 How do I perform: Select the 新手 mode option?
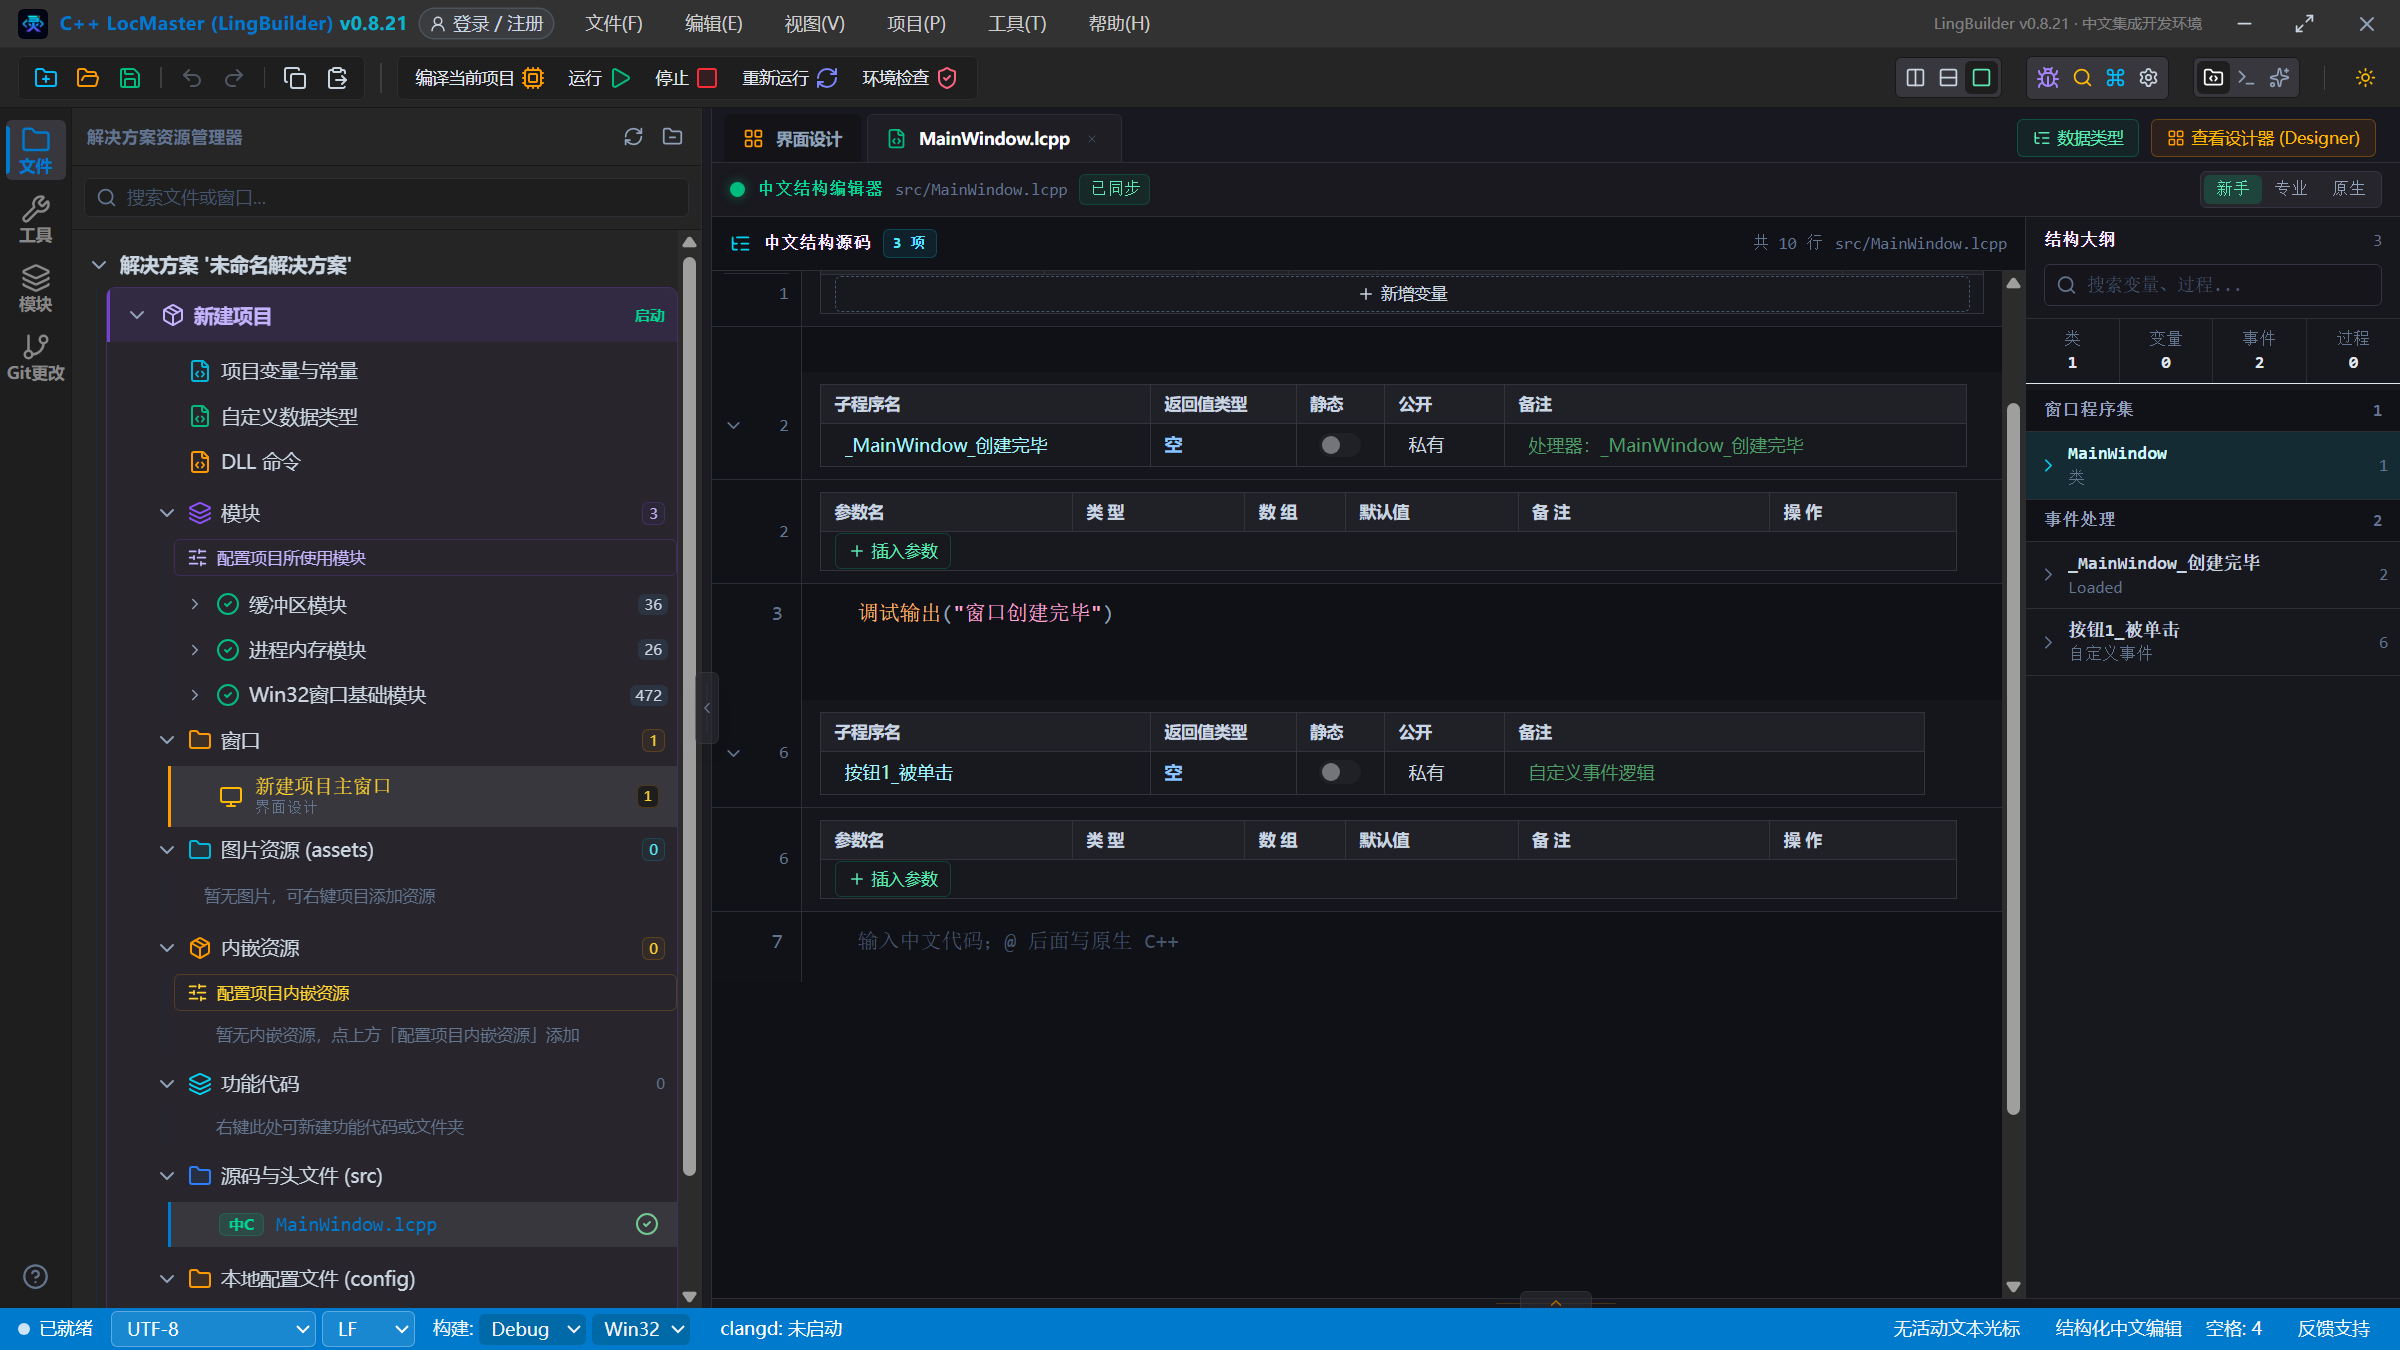pyautogui.click(x=2232, y=188)
